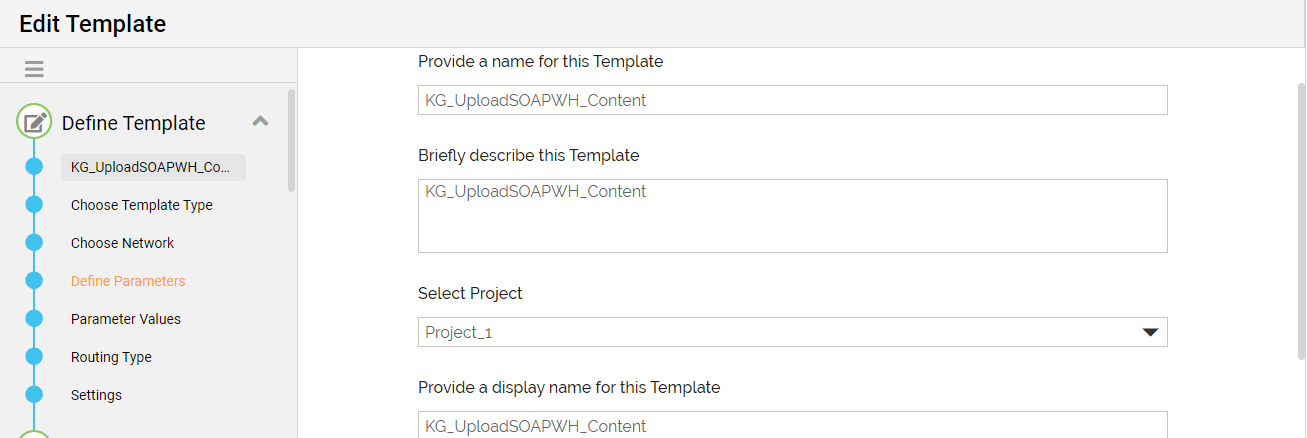Select the KG_UploadSOAPWH_Co... sidebar item
Screen dimensions: 1307x438
tap(153, 167)
